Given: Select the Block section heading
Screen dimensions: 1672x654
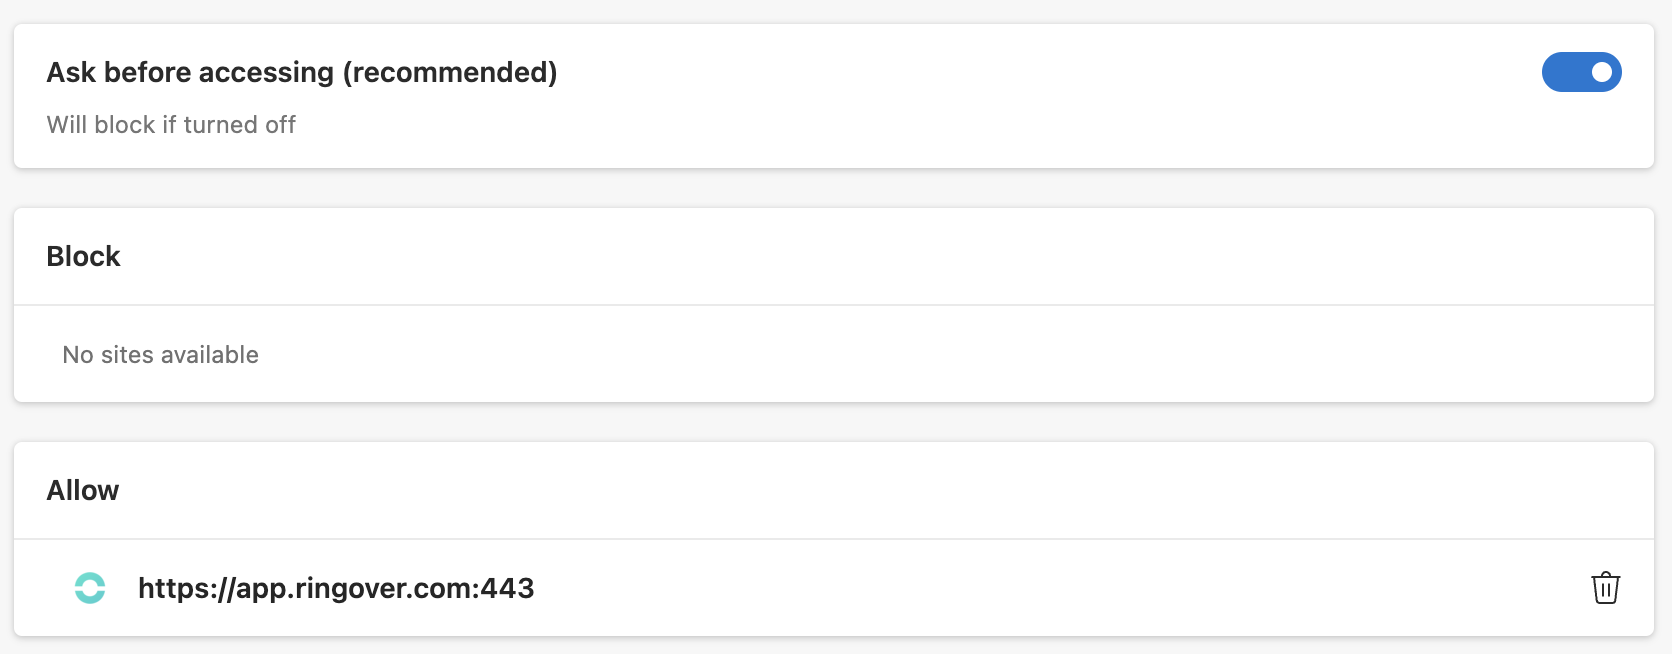Looking at the screenshot, I should 83,256.
